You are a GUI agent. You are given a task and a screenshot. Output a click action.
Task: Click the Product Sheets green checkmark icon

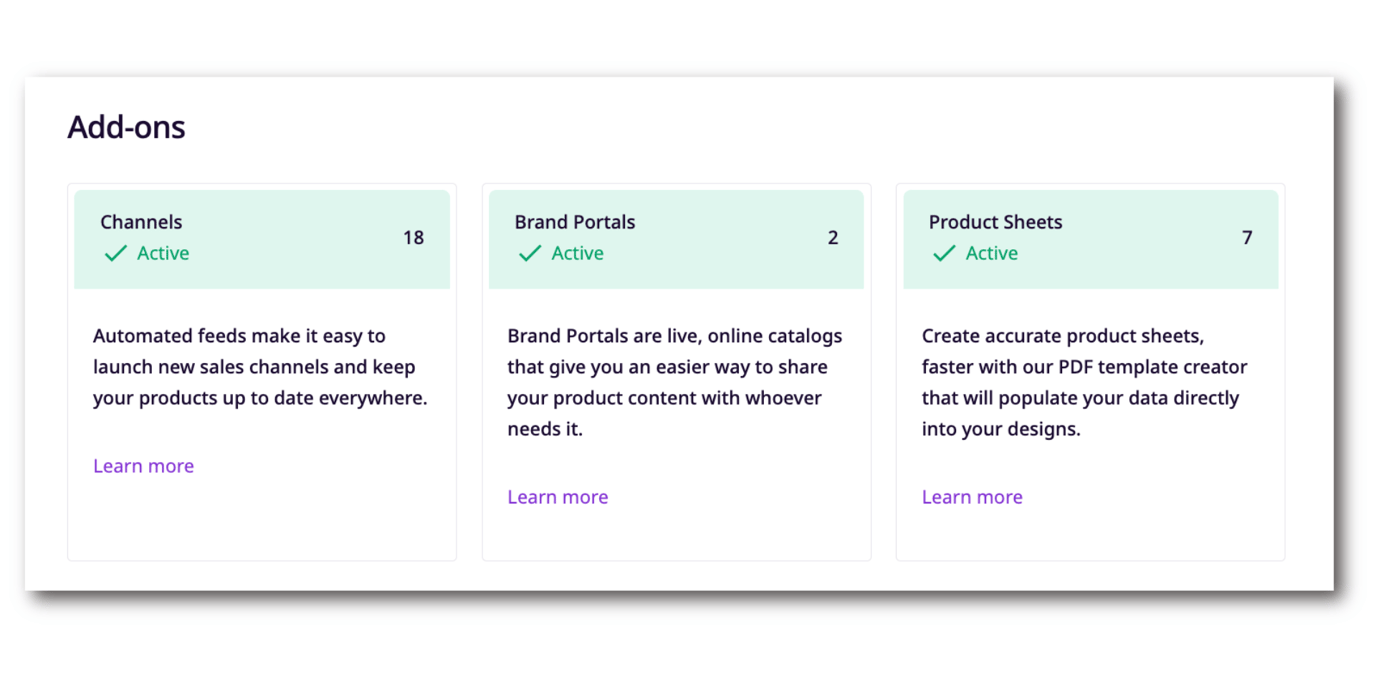click(x=944, y=254)
